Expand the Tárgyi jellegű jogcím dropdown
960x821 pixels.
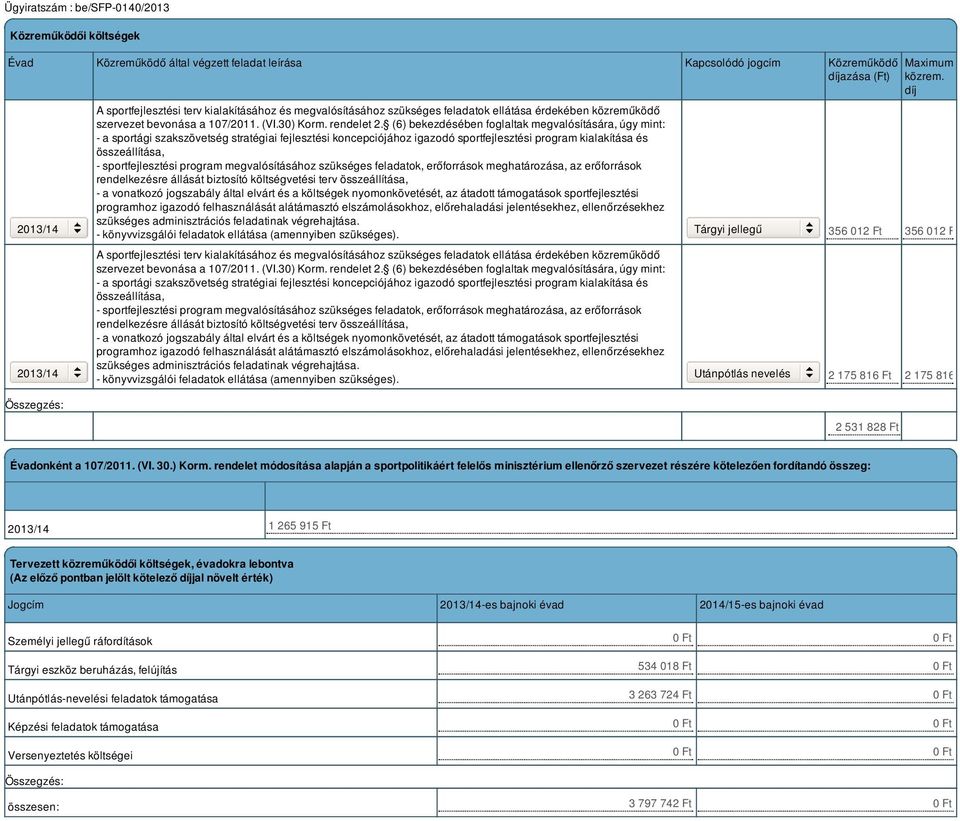tap(753, 228)
